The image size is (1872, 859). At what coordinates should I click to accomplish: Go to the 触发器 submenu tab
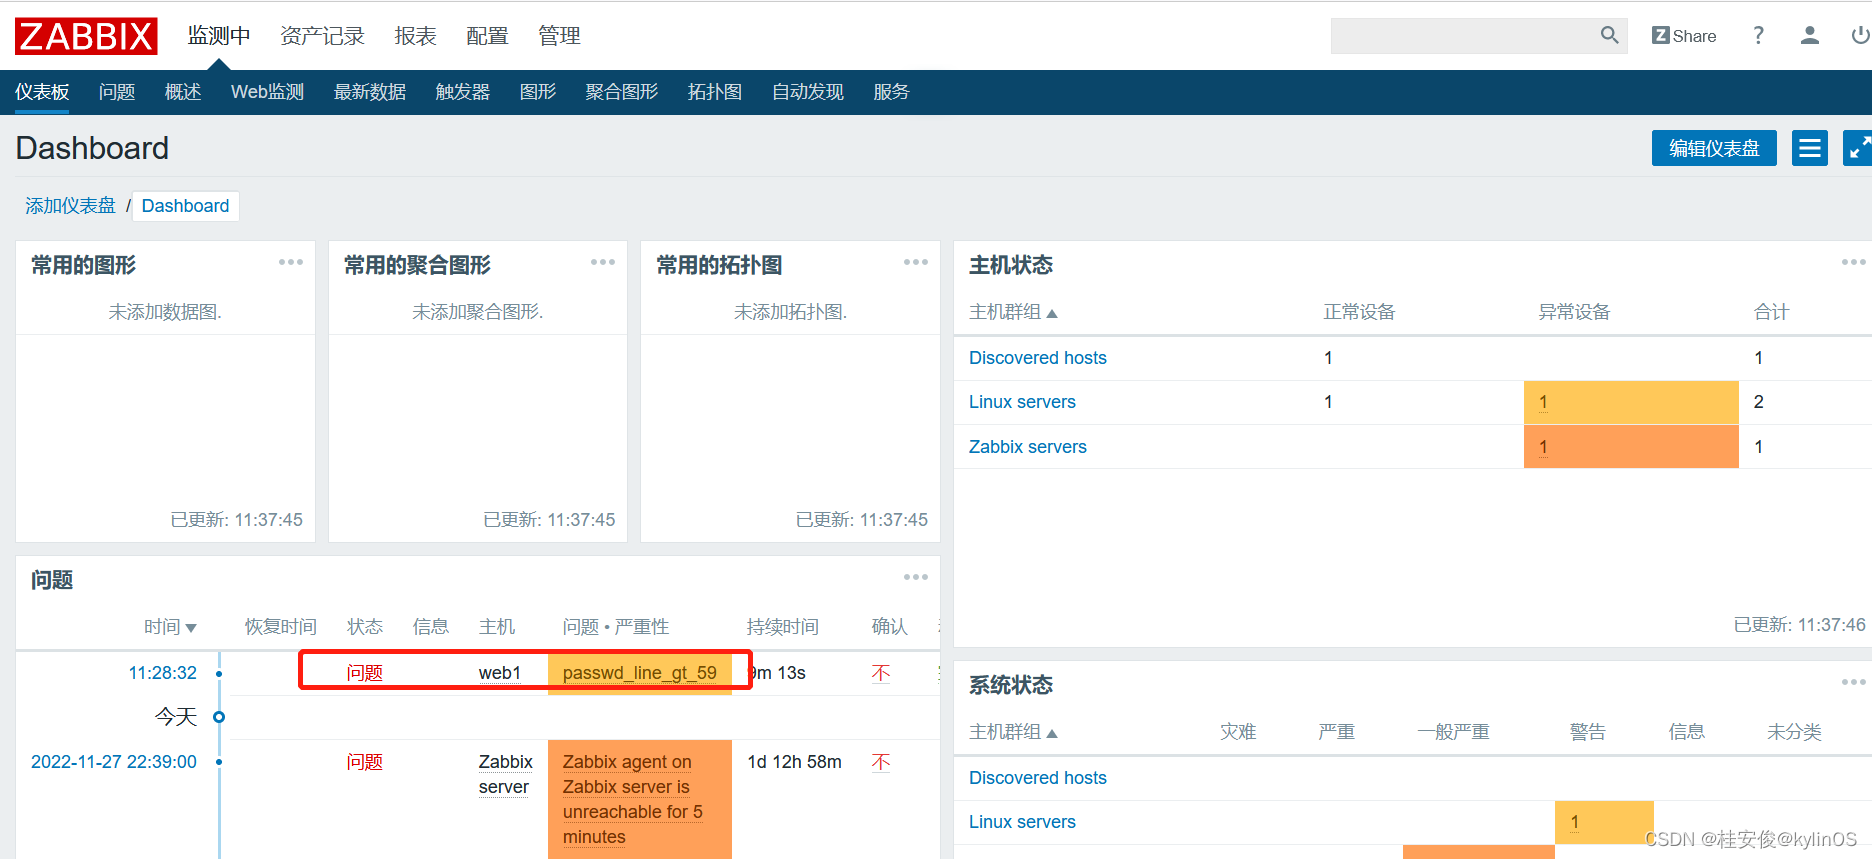click(x=463, y=92)
